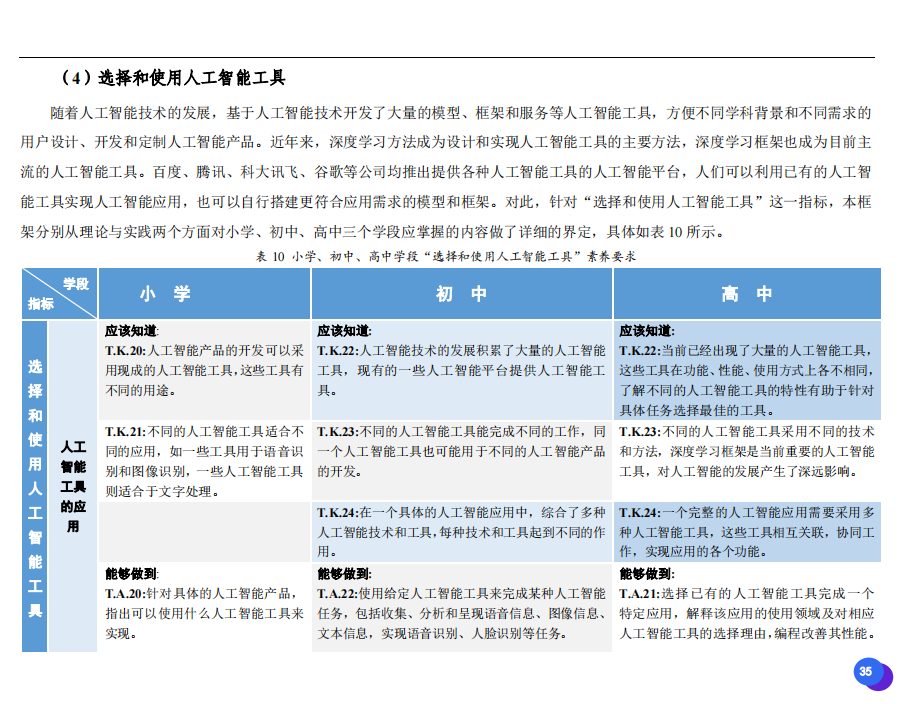Click the intro paragraph starting with 随着人工智能技术的发展
907x704 pixels.
coord(447,172)
